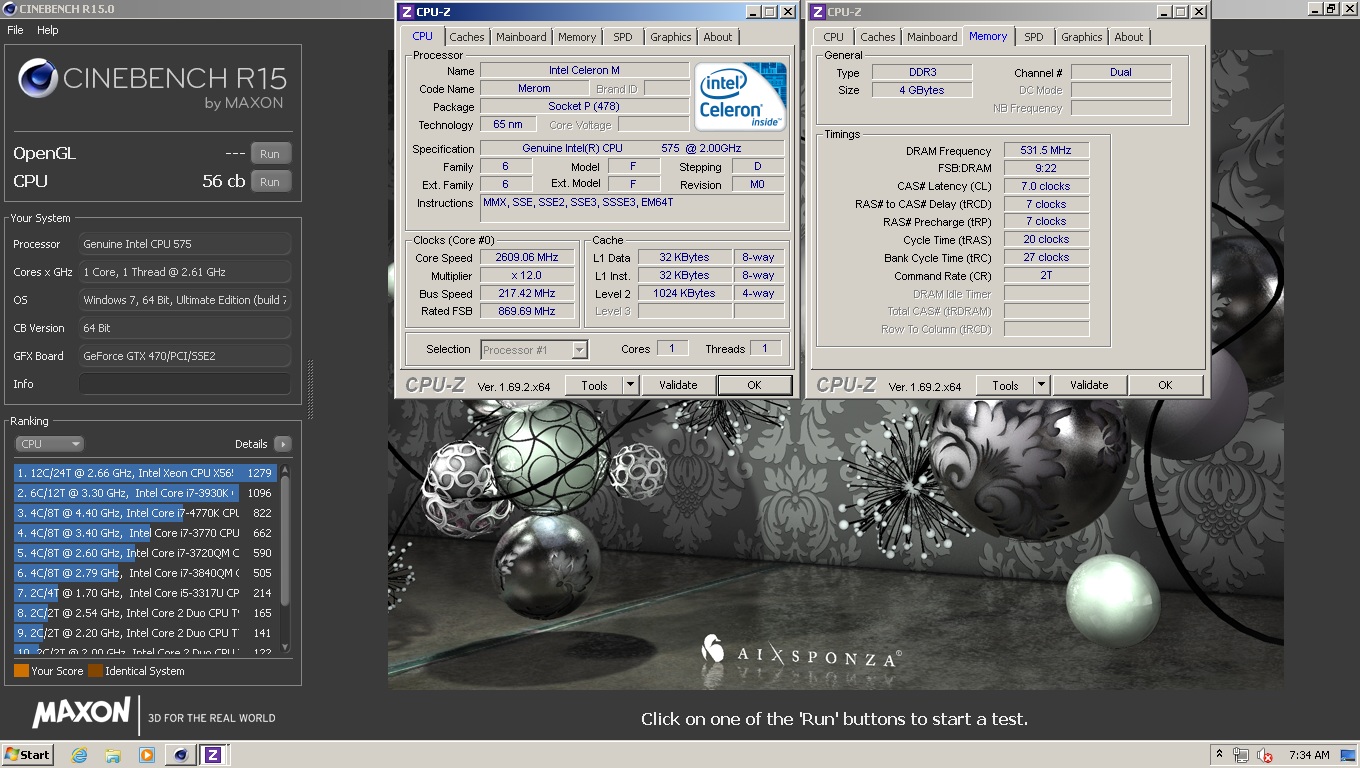Click the Core Speed value 2609.06 MHz
The width and height of the screenshot is (1360, 768).
click(527, 258)
